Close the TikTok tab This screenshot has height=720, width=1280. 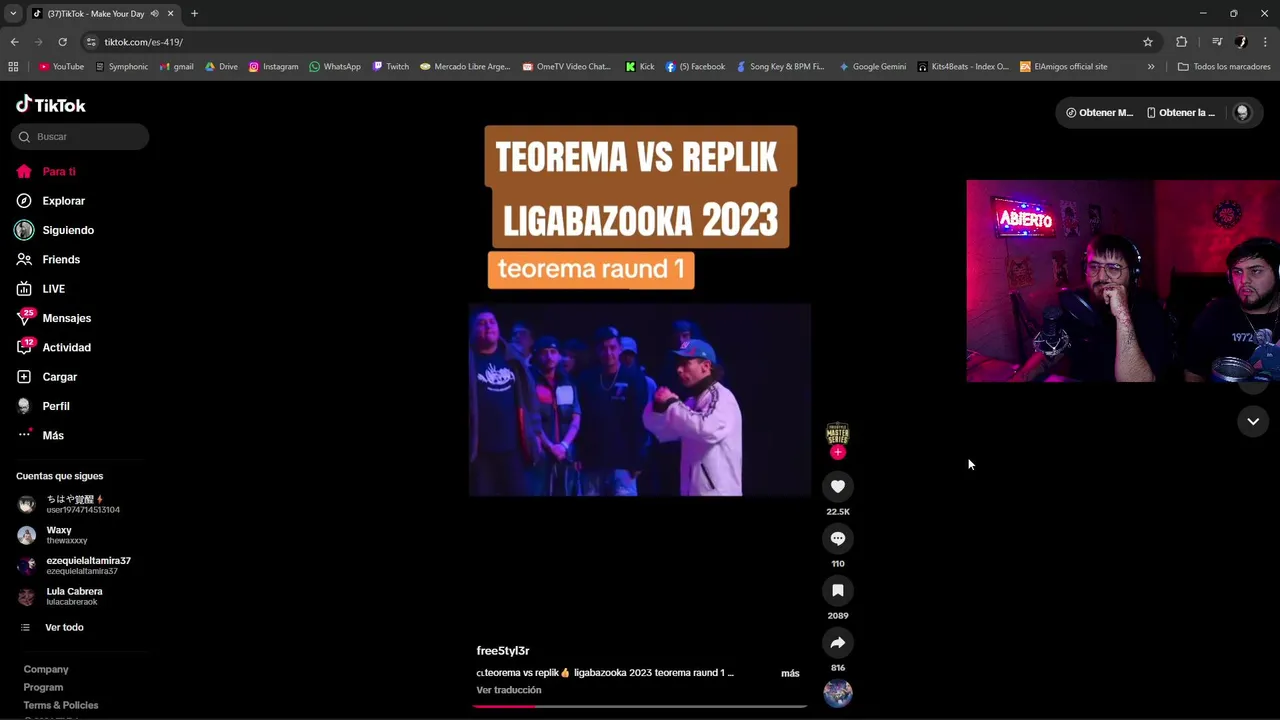170,14
